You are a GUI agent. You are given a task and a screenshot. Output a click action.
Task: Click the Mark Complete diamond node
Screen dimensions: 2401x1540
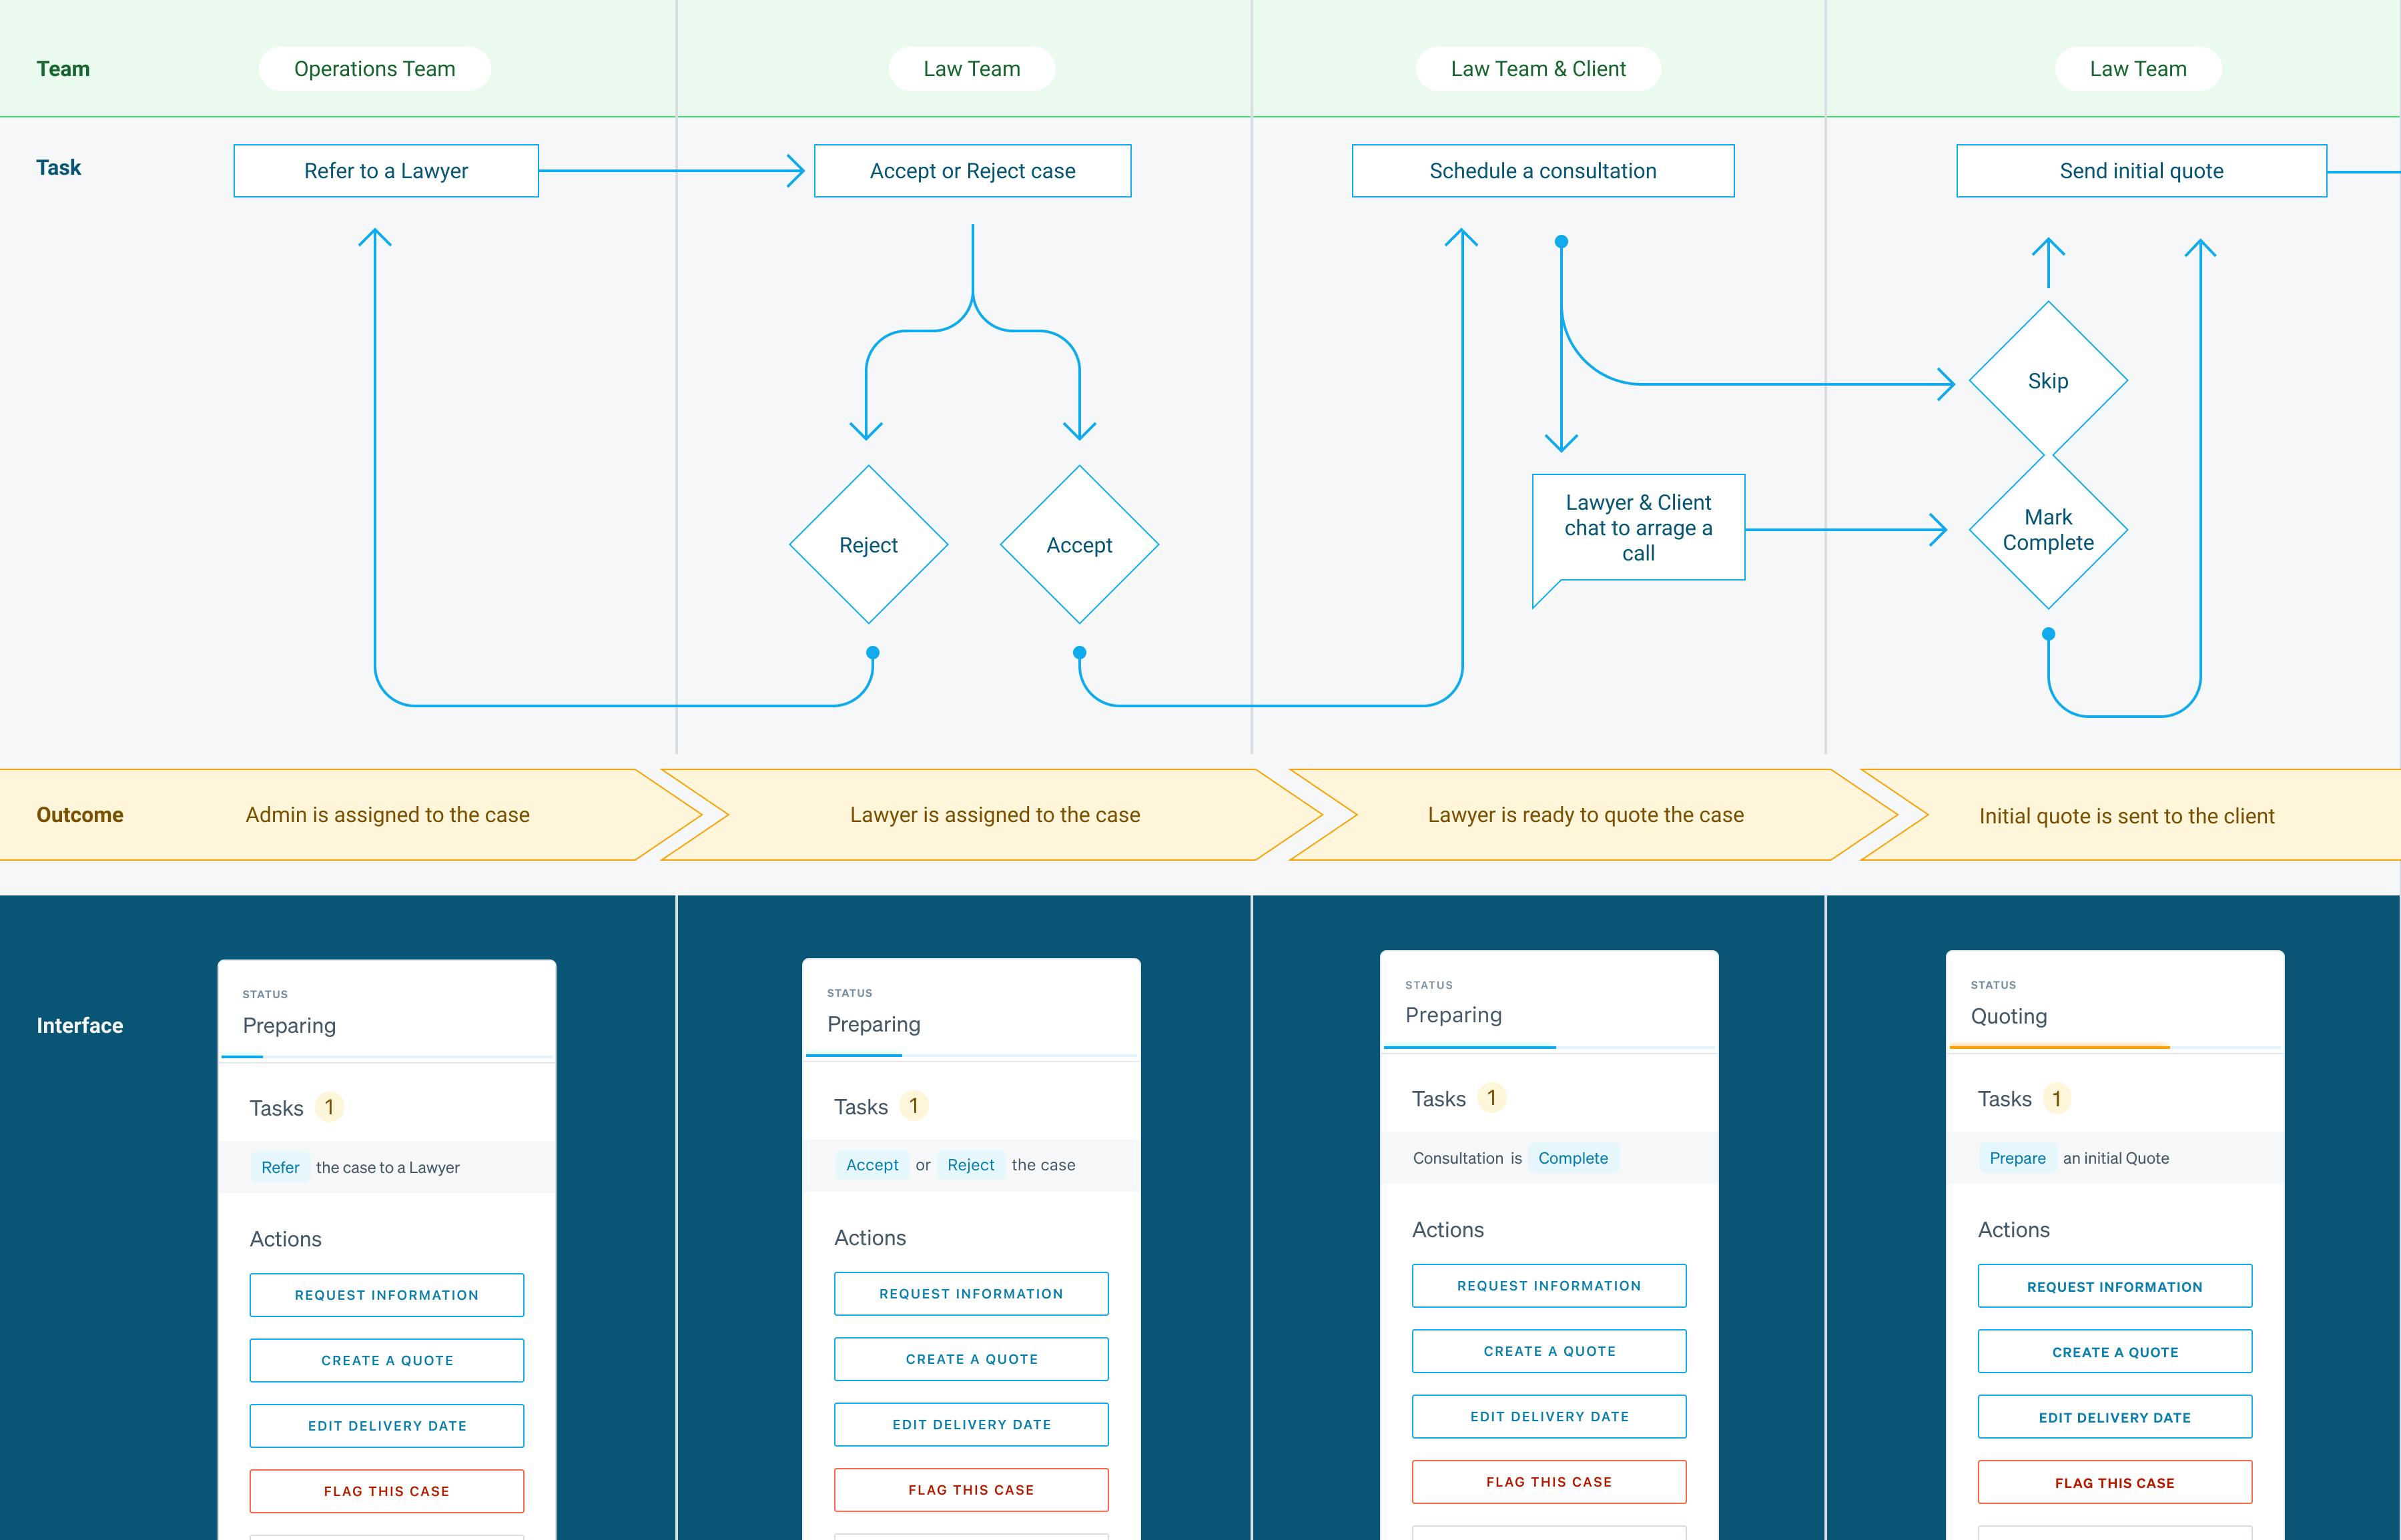2048,530
